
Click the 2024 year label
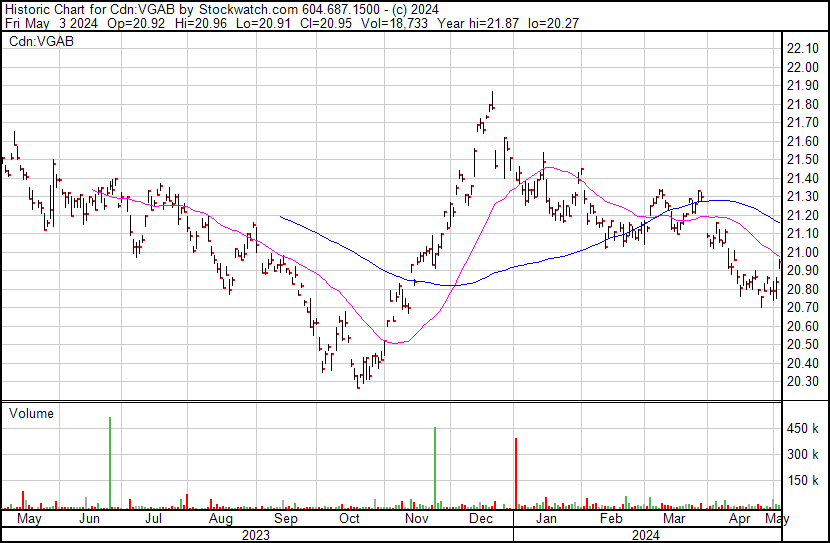(646, 535)
